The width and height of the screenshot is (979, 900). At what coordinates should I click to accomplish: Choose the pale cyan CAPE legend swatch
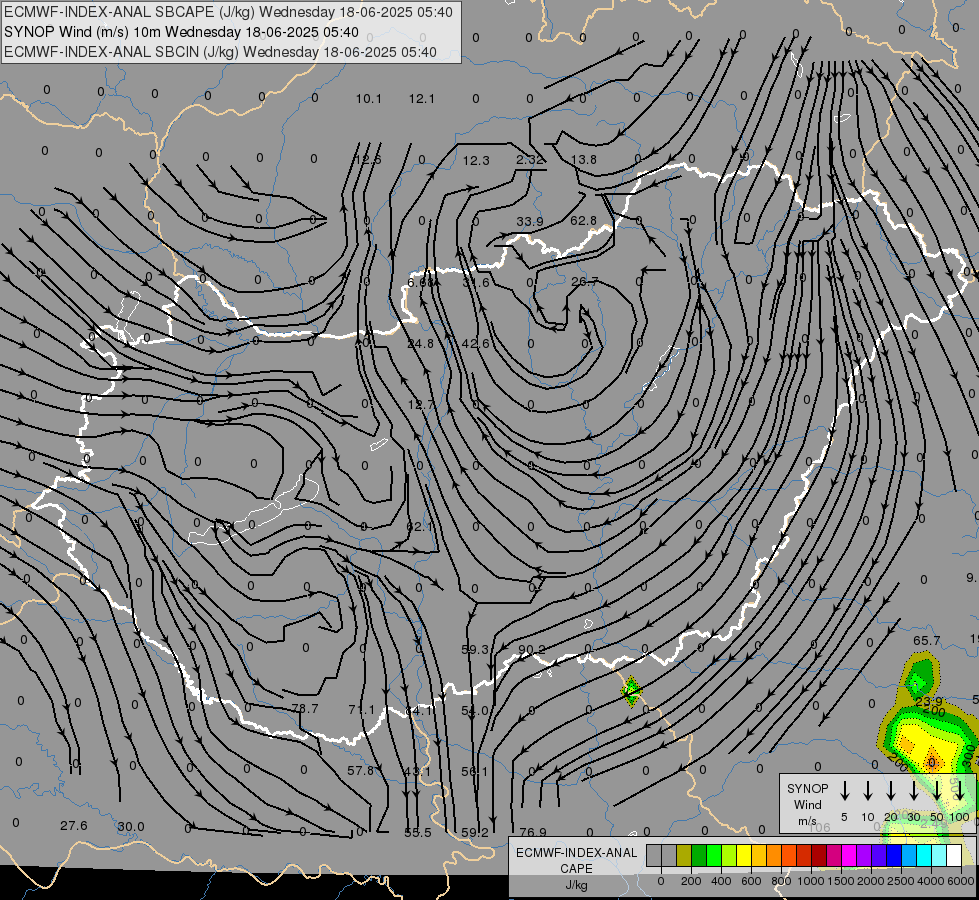(938, 855)
